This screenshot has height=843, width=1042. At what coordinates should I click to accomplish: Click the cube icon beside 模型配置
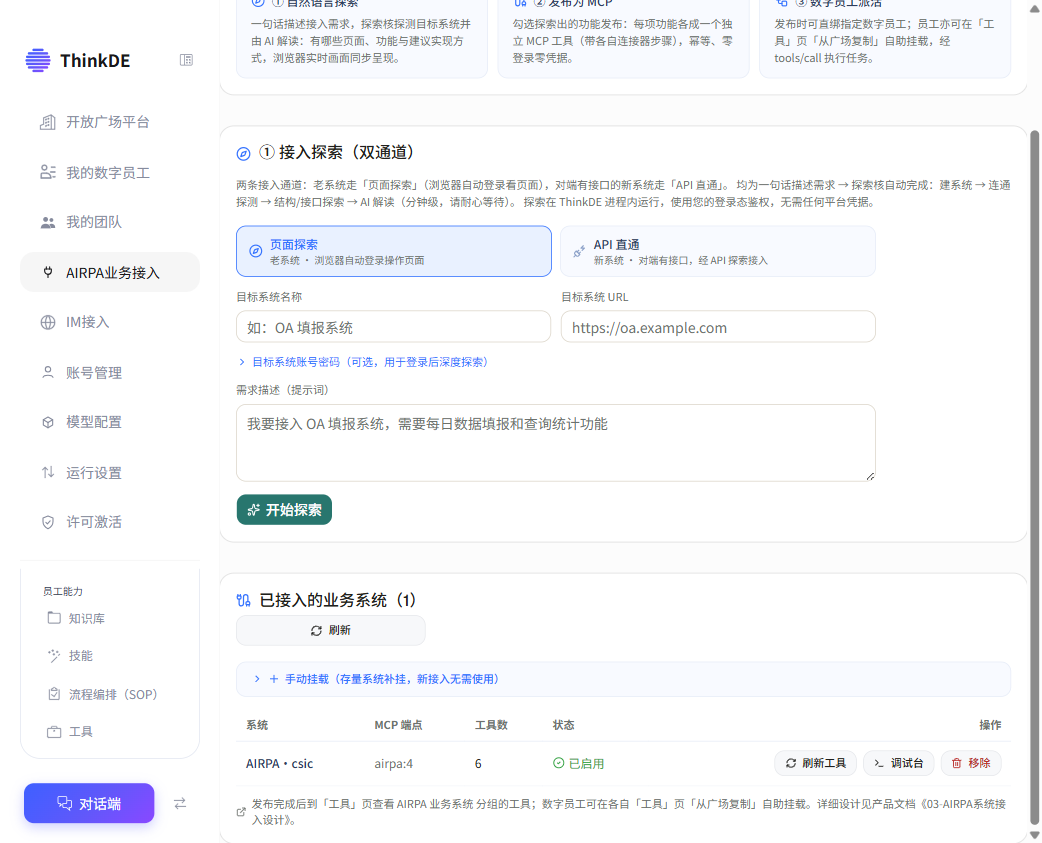(48, 422)
